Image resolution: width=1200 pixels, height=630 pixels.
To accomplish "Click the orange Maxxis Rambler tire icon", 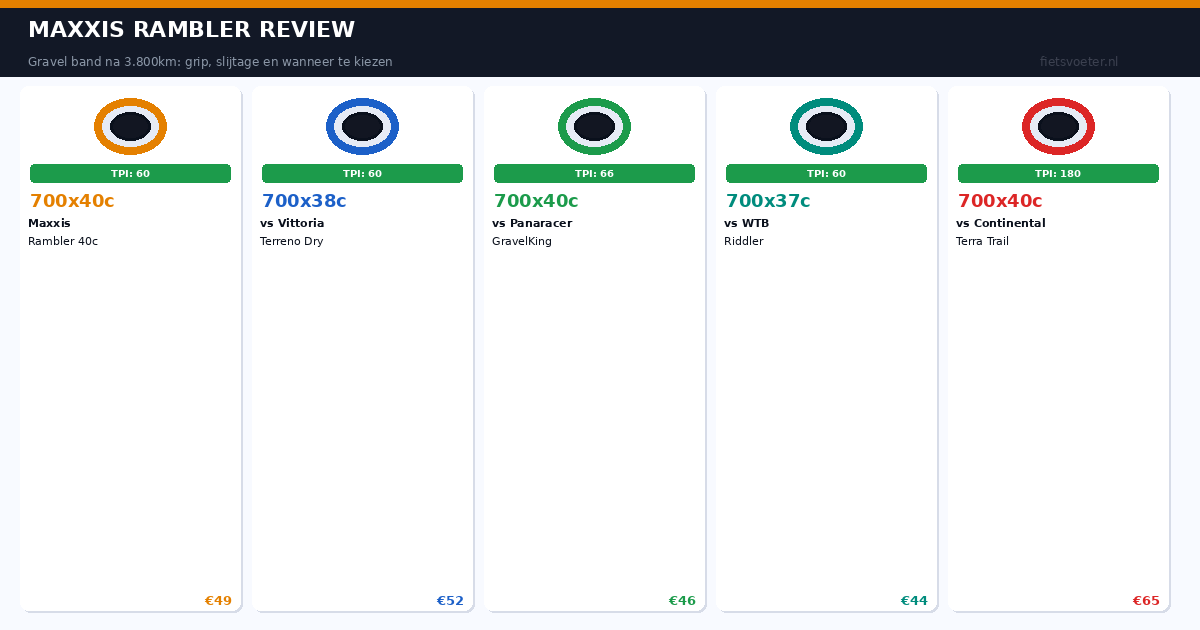I will coord(130,127).
